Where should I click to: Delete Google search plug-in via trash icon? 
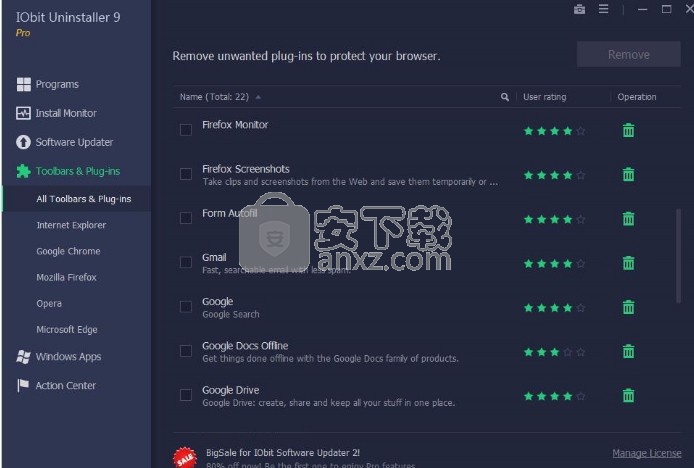[628, 307]
